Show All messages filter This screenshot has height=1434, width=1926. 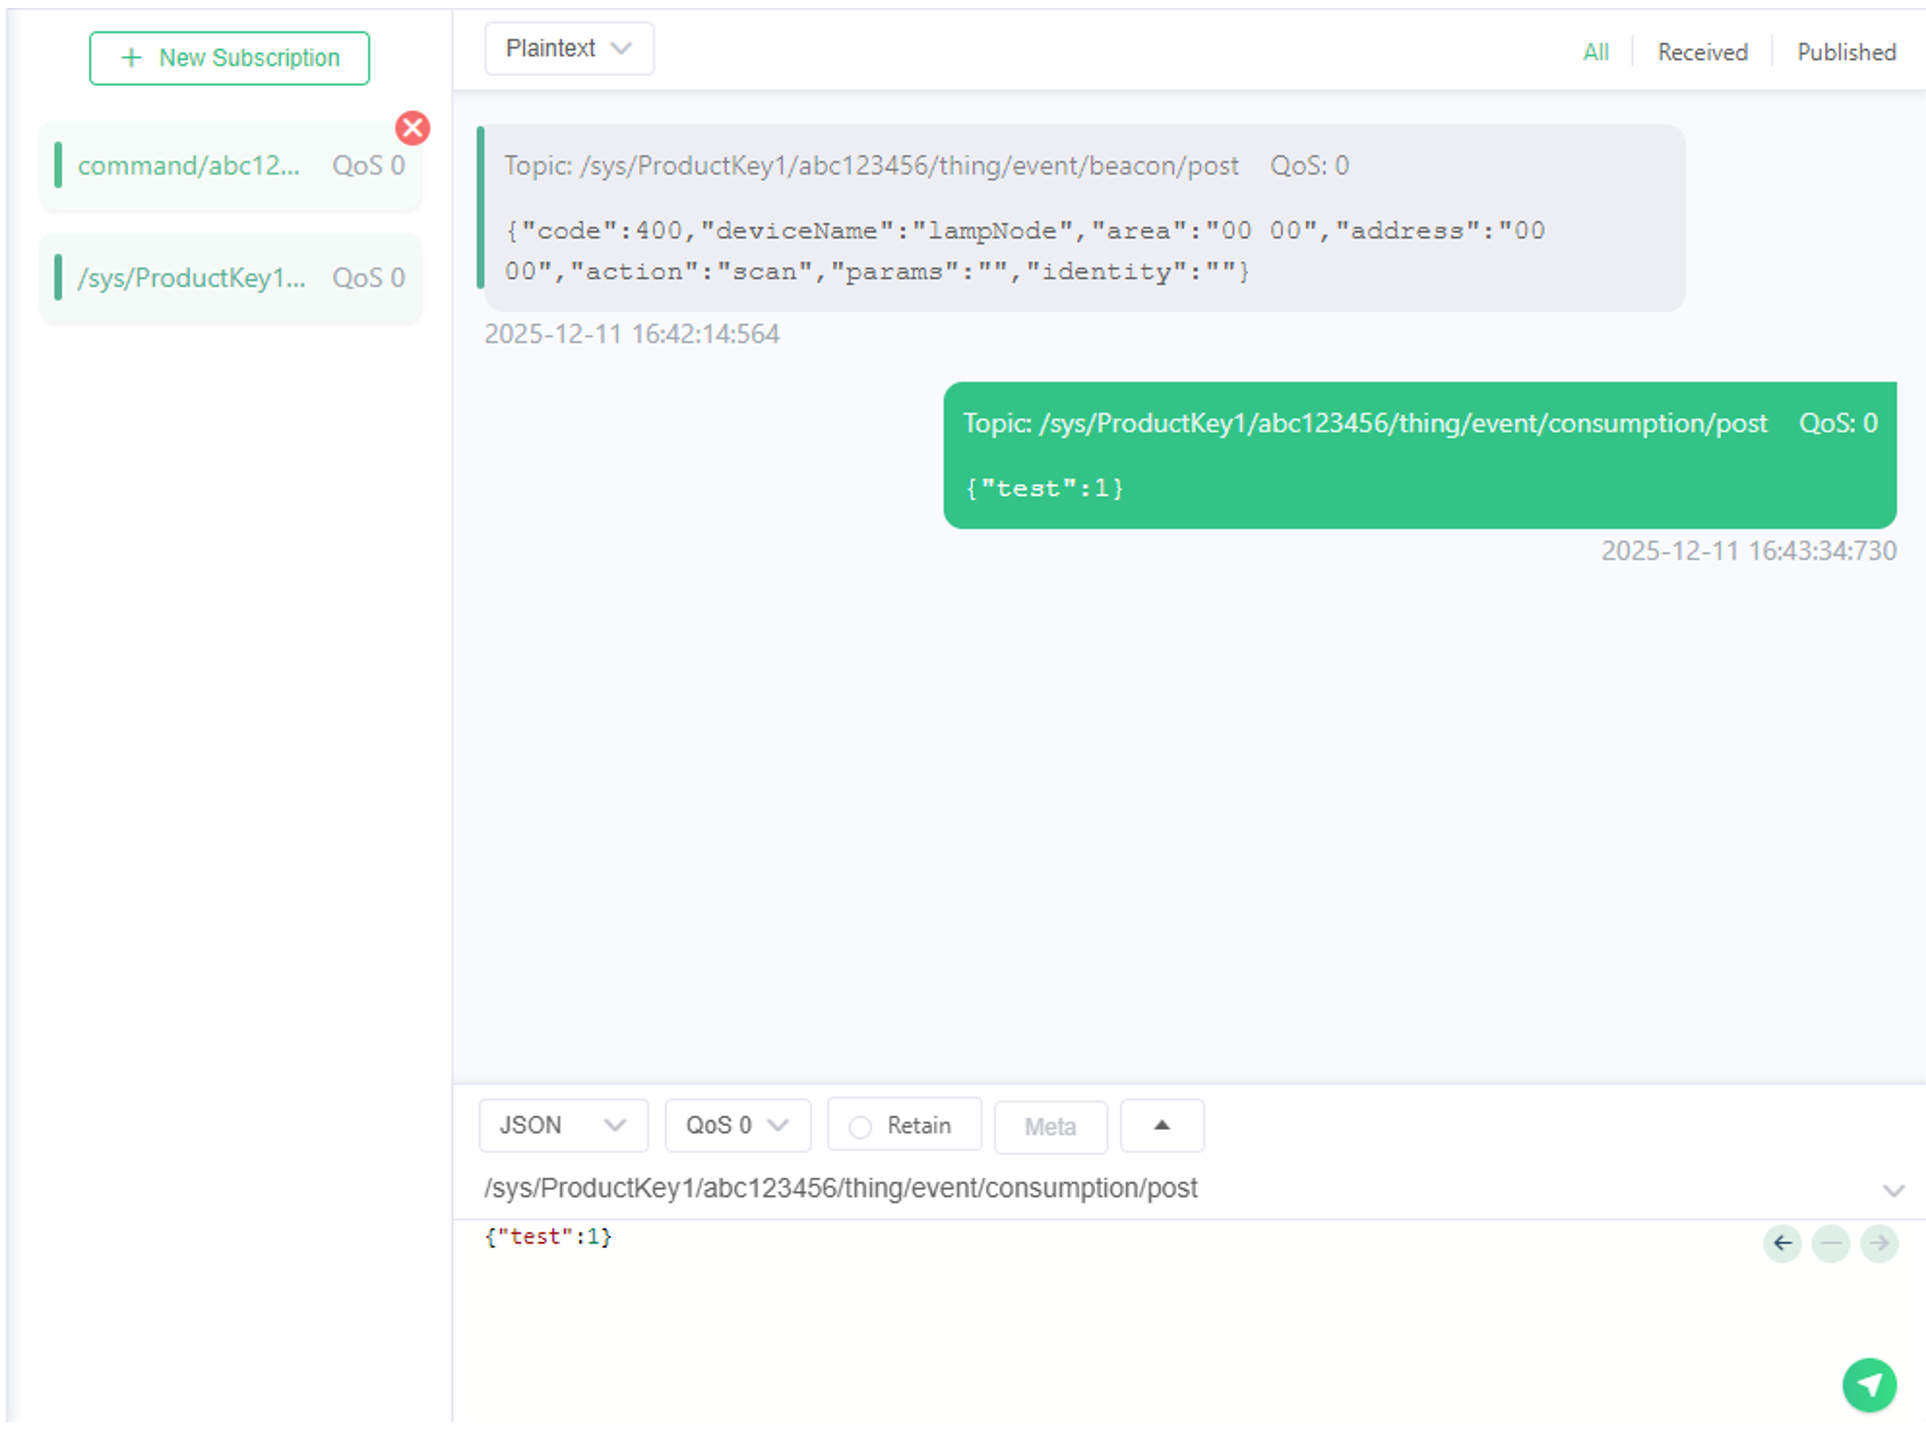tap(1595, 52)
